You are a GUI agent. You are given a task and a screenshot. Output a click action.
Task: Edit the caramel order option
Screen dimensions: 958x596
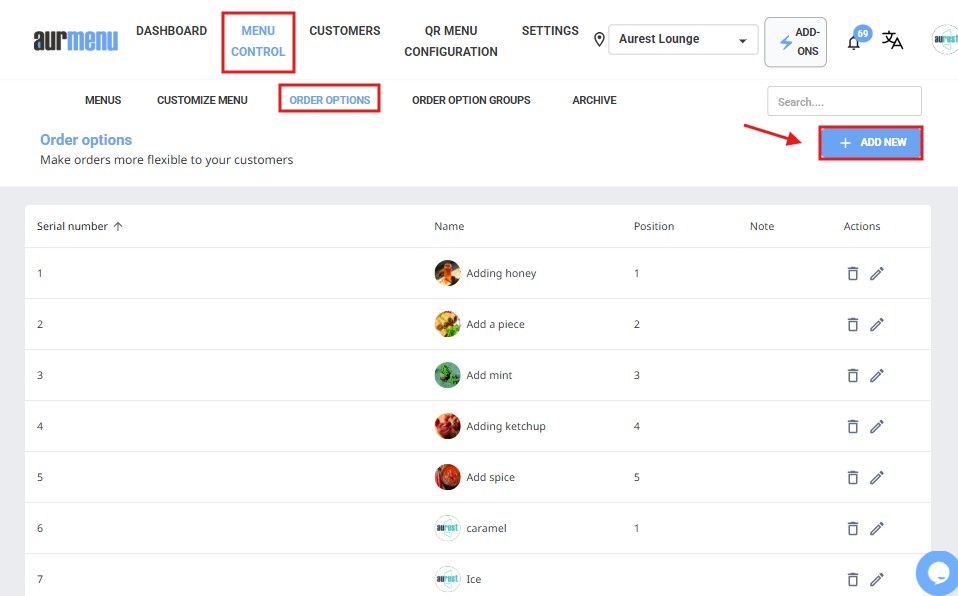[877, 528]
